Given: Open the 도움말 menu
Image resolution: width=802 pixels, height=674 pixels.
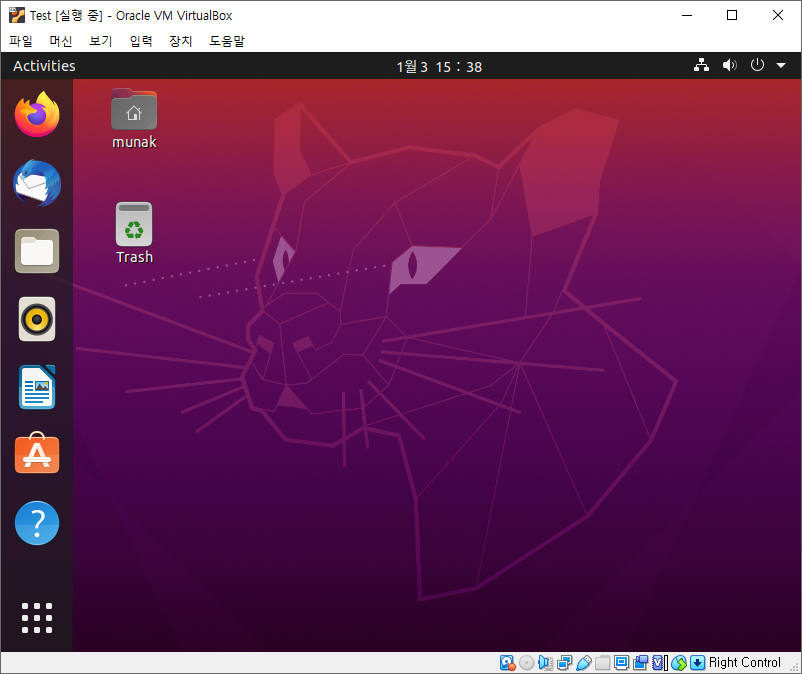Looking at the screenshot, I should 227,41.
